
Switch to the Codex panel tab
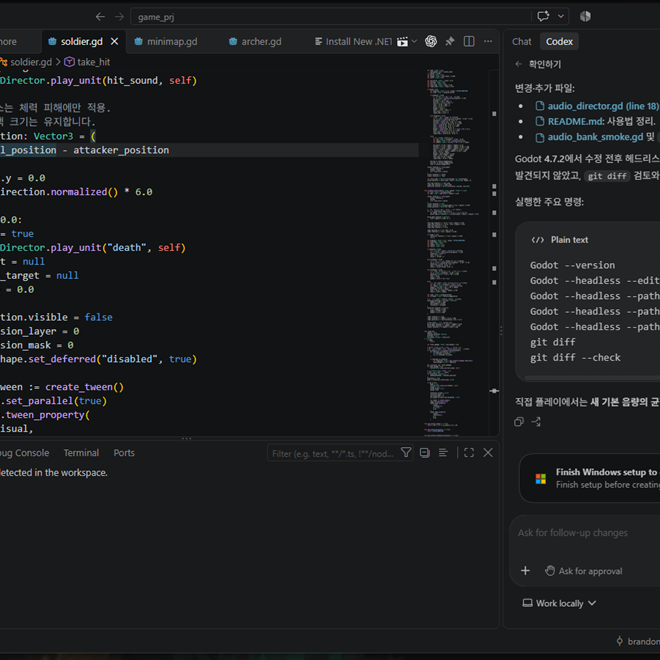559,42
